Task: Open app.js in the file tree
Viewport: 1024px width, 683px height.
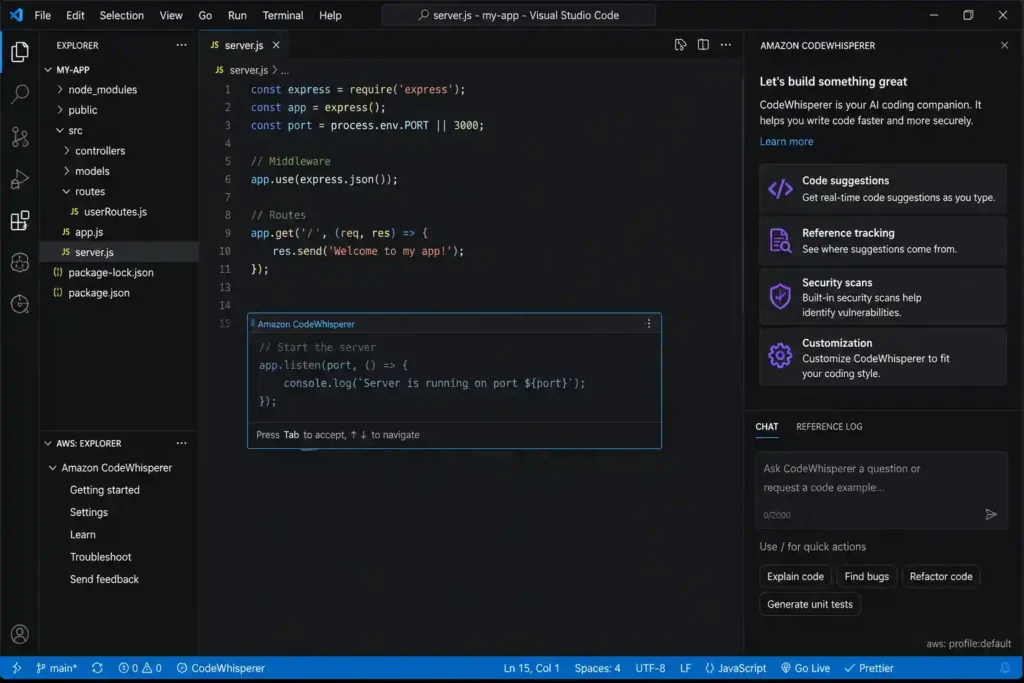Action: pos(89,232)
